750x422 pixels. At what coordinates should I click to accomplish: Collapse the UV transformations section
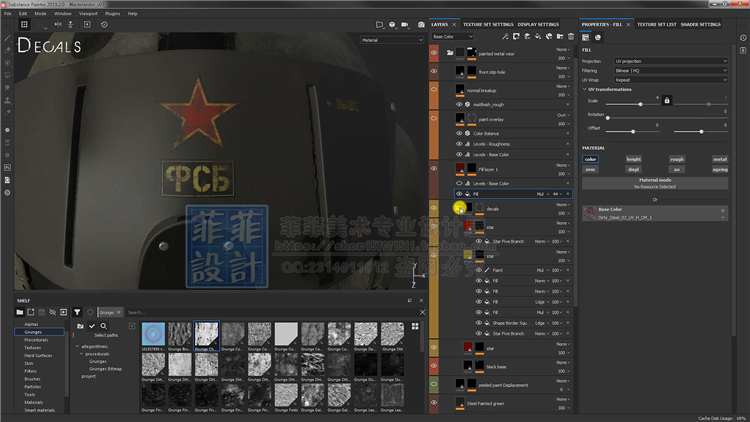point(585,89)
